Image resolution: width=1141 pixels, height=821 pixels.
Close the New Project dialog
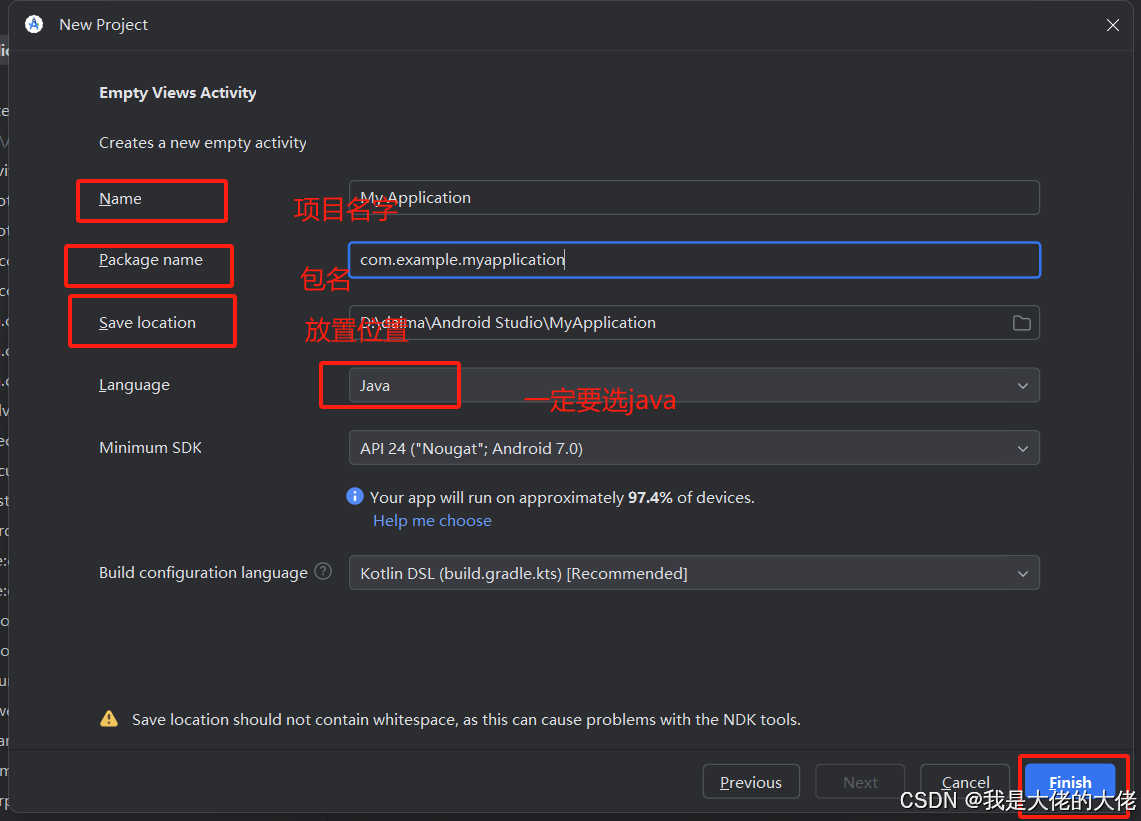tap(1113, 25)
